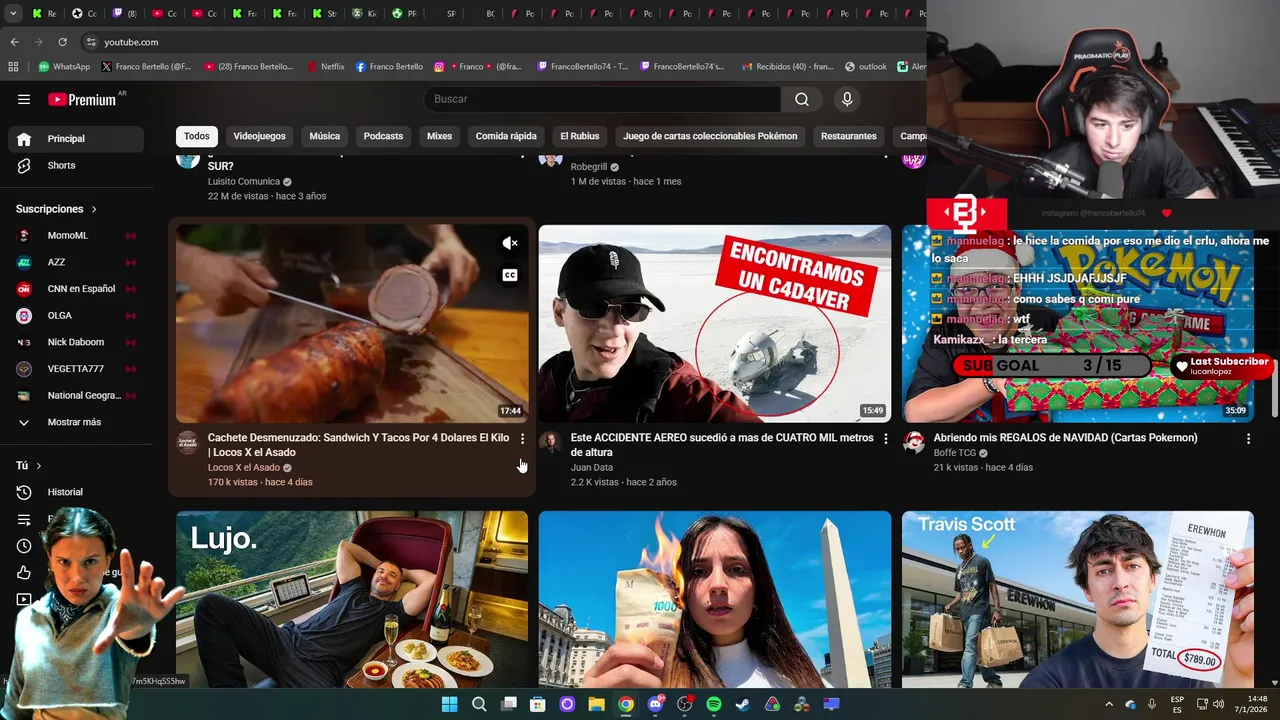This screenshot has width=1280, height=720.
Task: Open thumbnail of girl burning 1000 banknote
Action: (x=714, y=600)
